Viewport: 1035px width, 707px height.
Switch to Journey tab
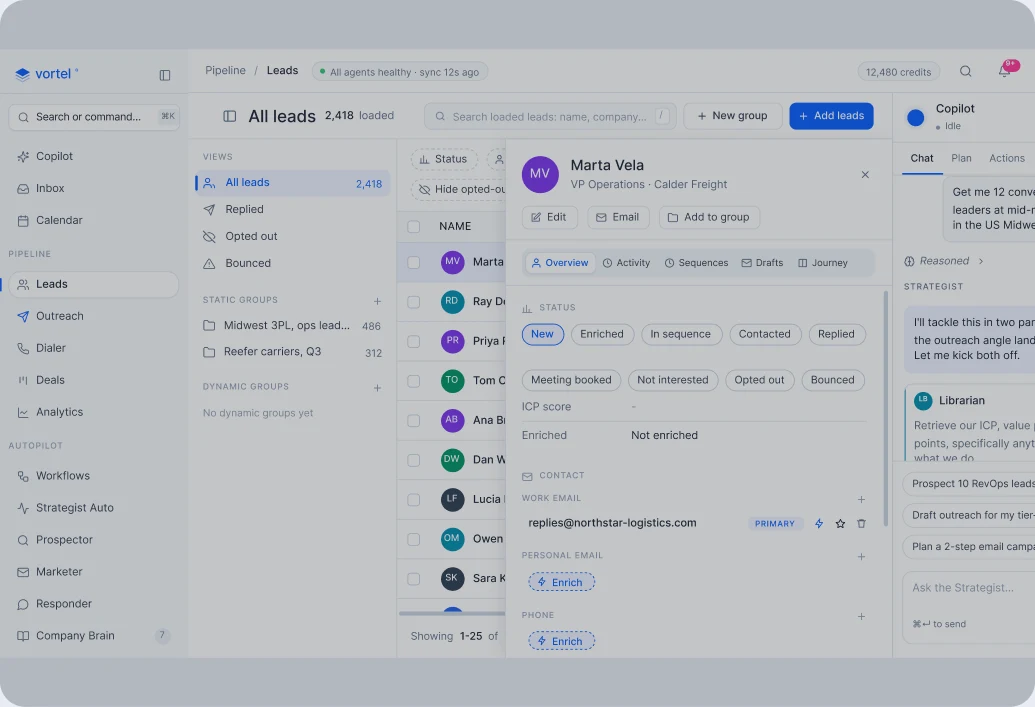click(822, 263)
